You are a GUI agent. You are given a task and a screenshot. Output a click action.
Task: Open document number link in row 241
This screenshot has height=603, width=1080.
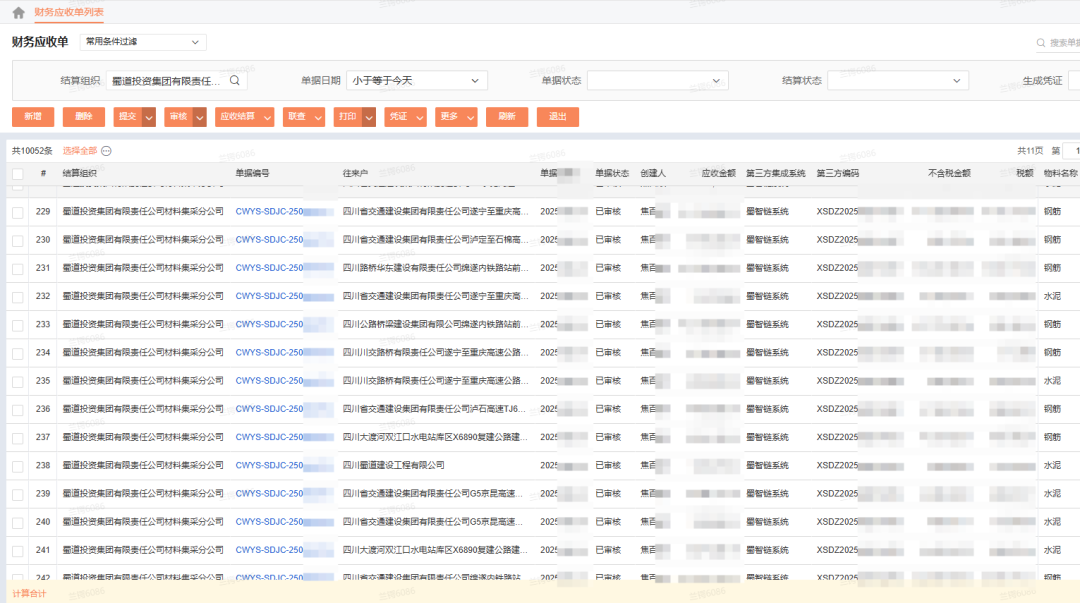[x=284, y=551]
